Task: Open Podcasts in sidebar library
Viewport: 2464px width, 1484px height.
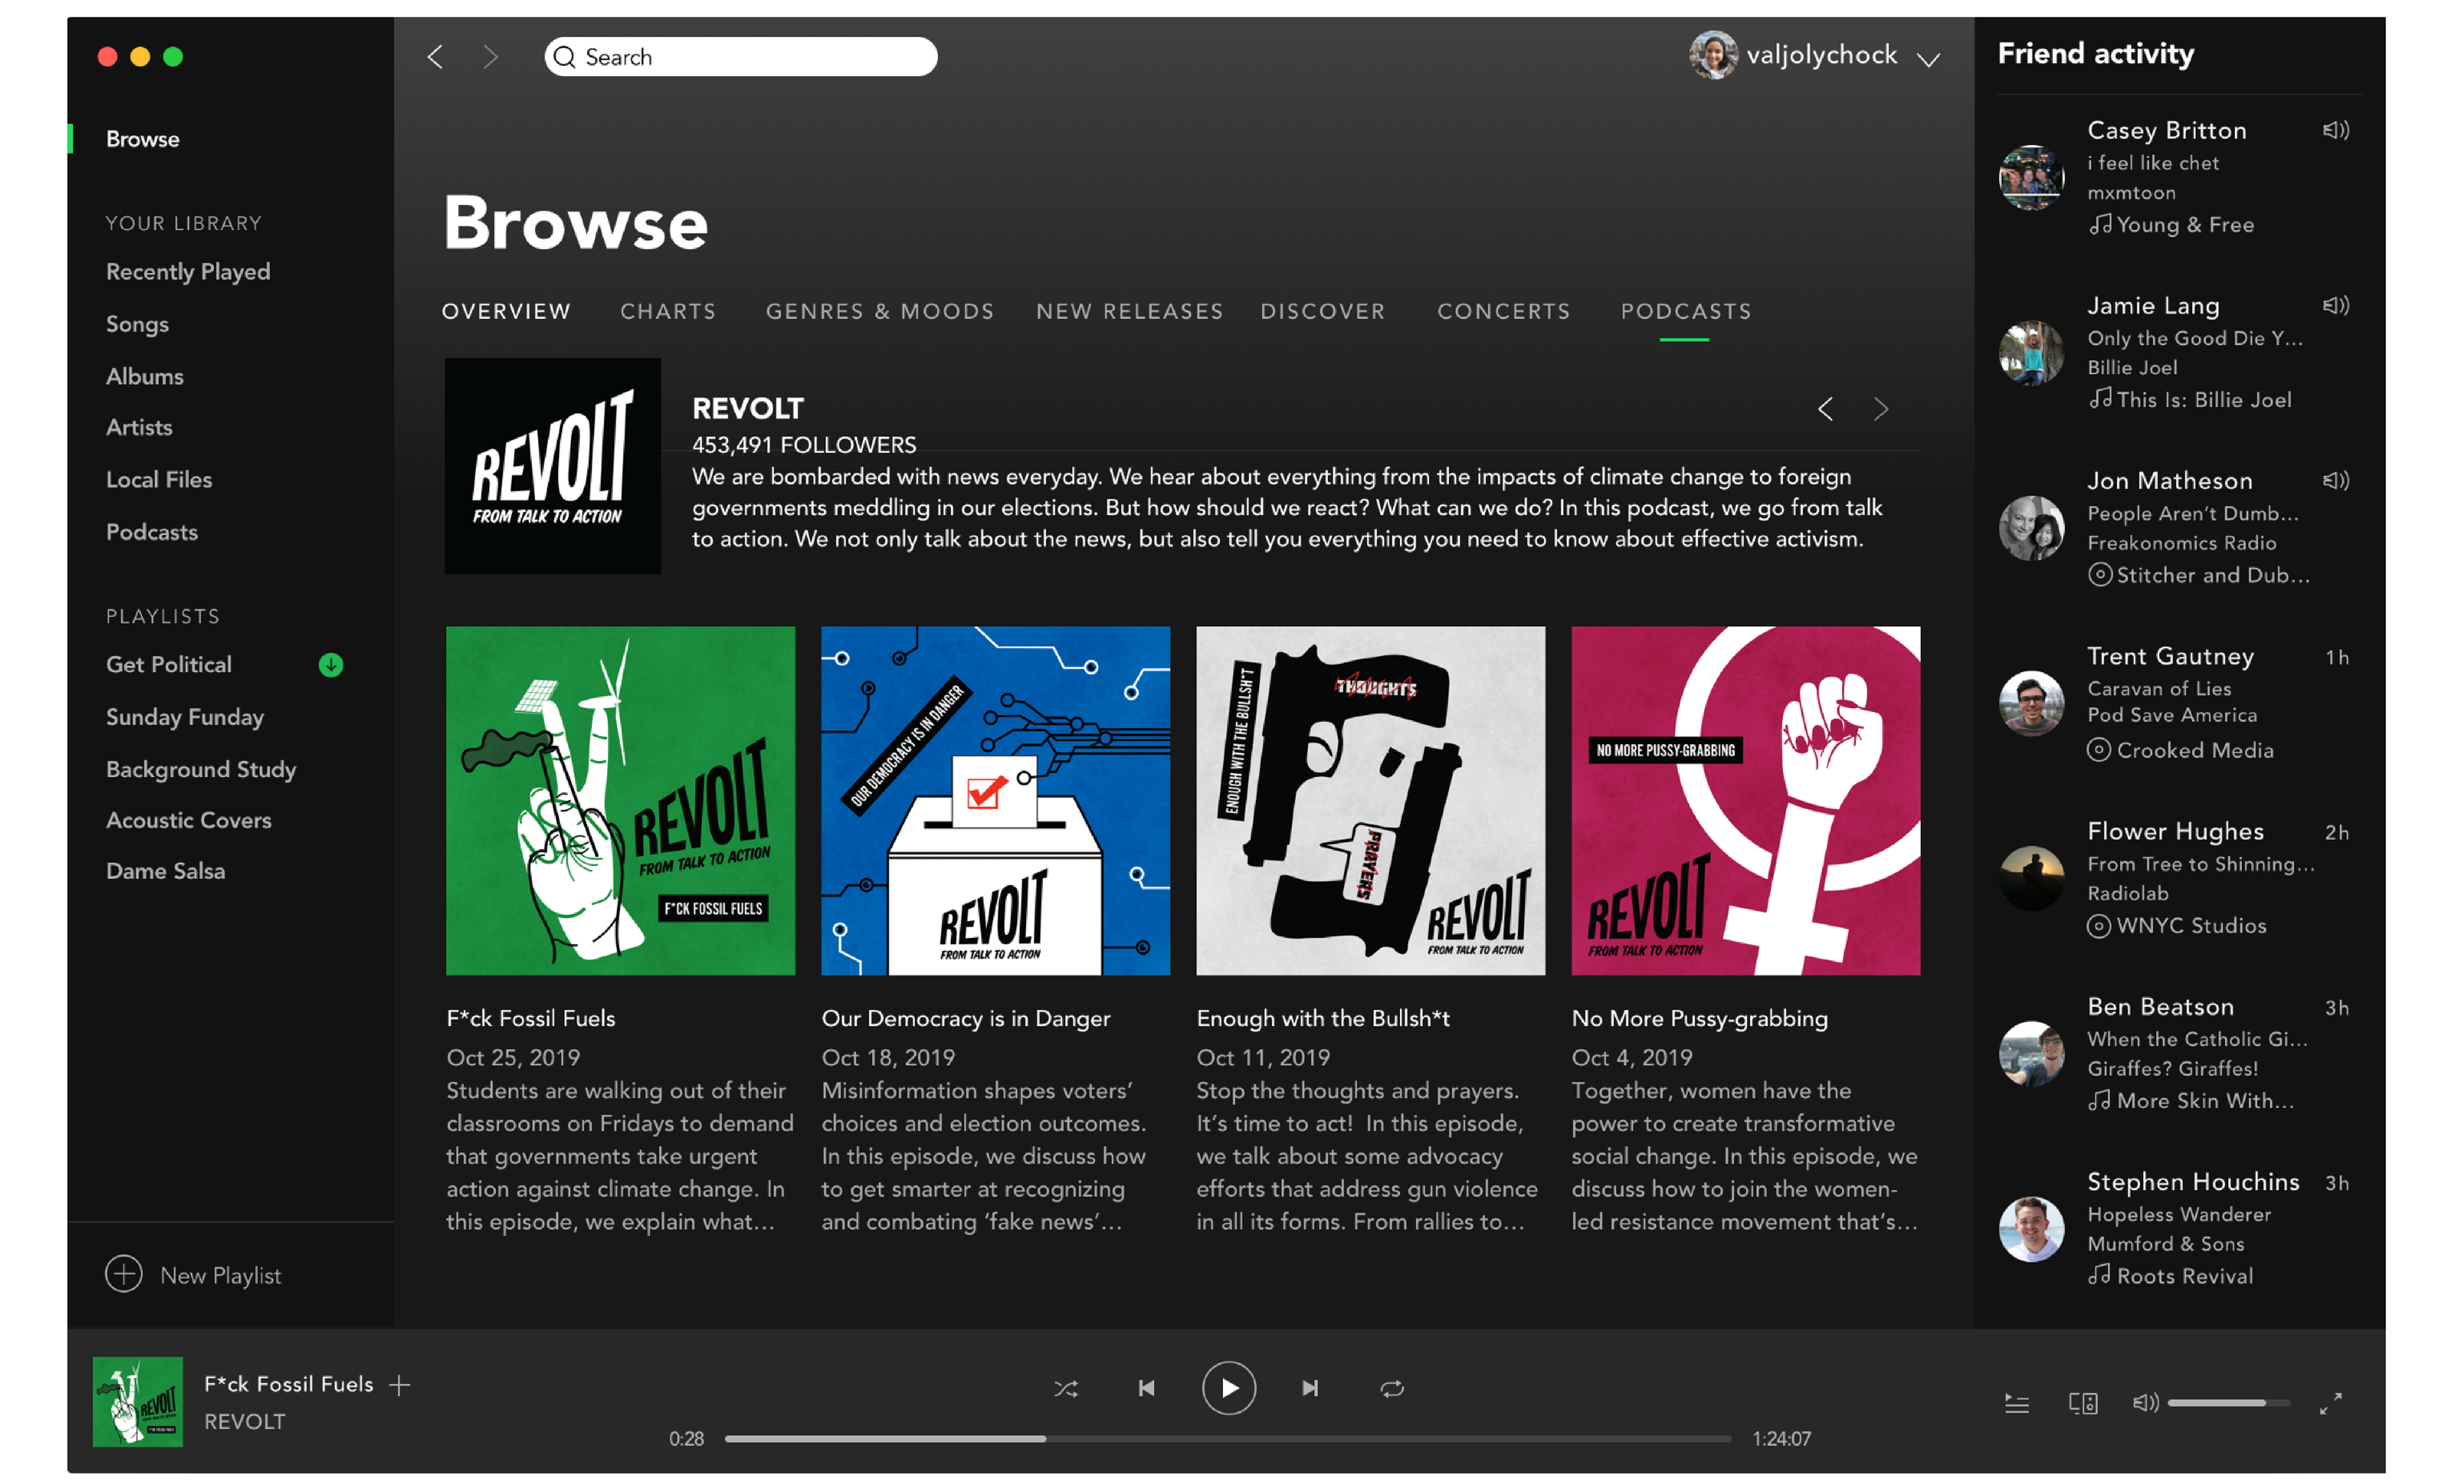Action: tap(152, 532)
